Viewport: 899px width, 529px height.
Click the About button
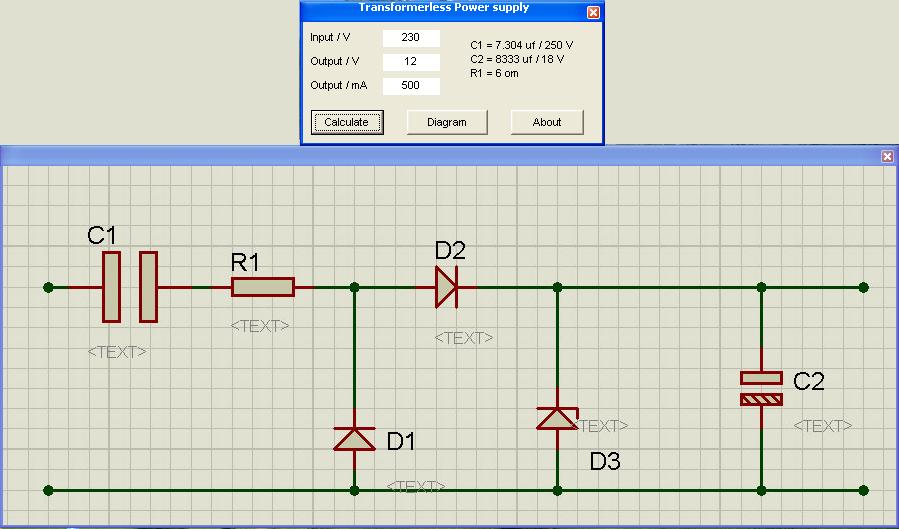pos(546,122)
